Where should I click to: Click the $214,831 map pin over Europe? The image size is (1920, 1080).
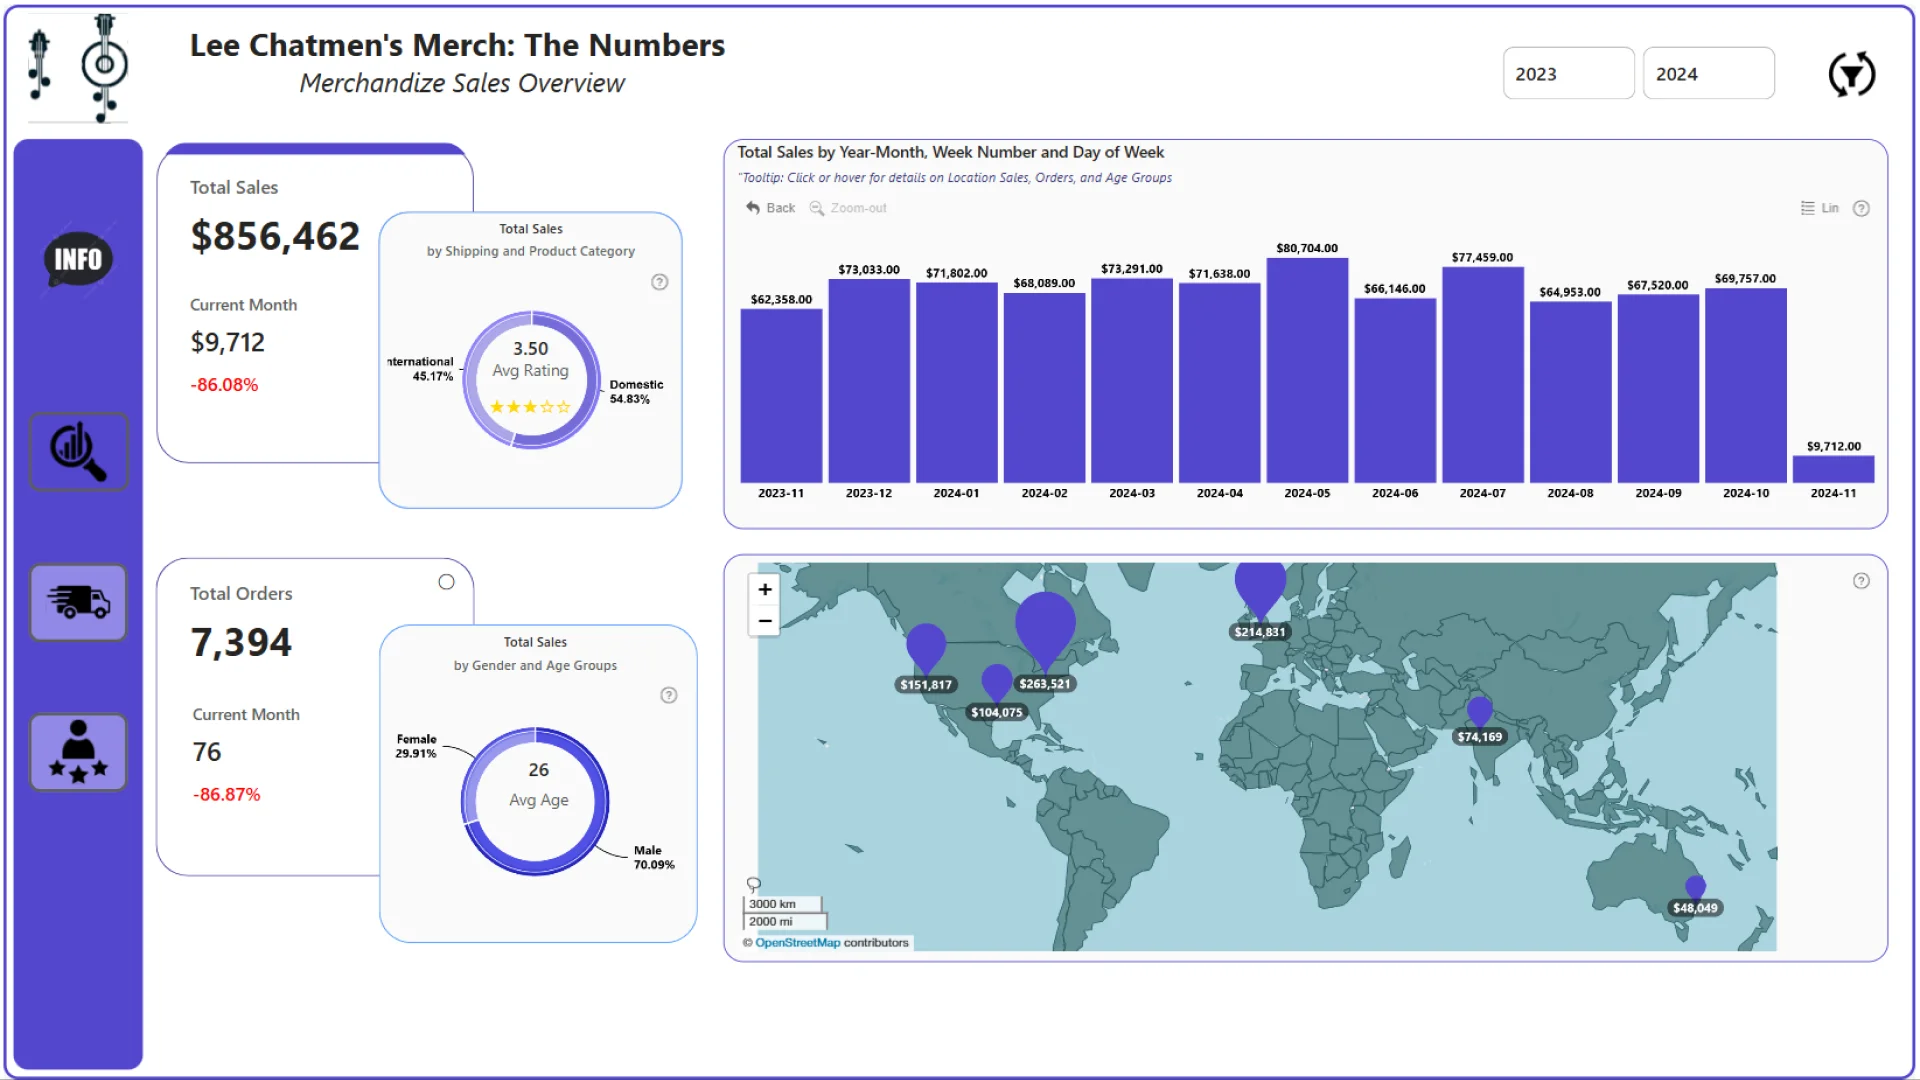(x=1260, y=590)
